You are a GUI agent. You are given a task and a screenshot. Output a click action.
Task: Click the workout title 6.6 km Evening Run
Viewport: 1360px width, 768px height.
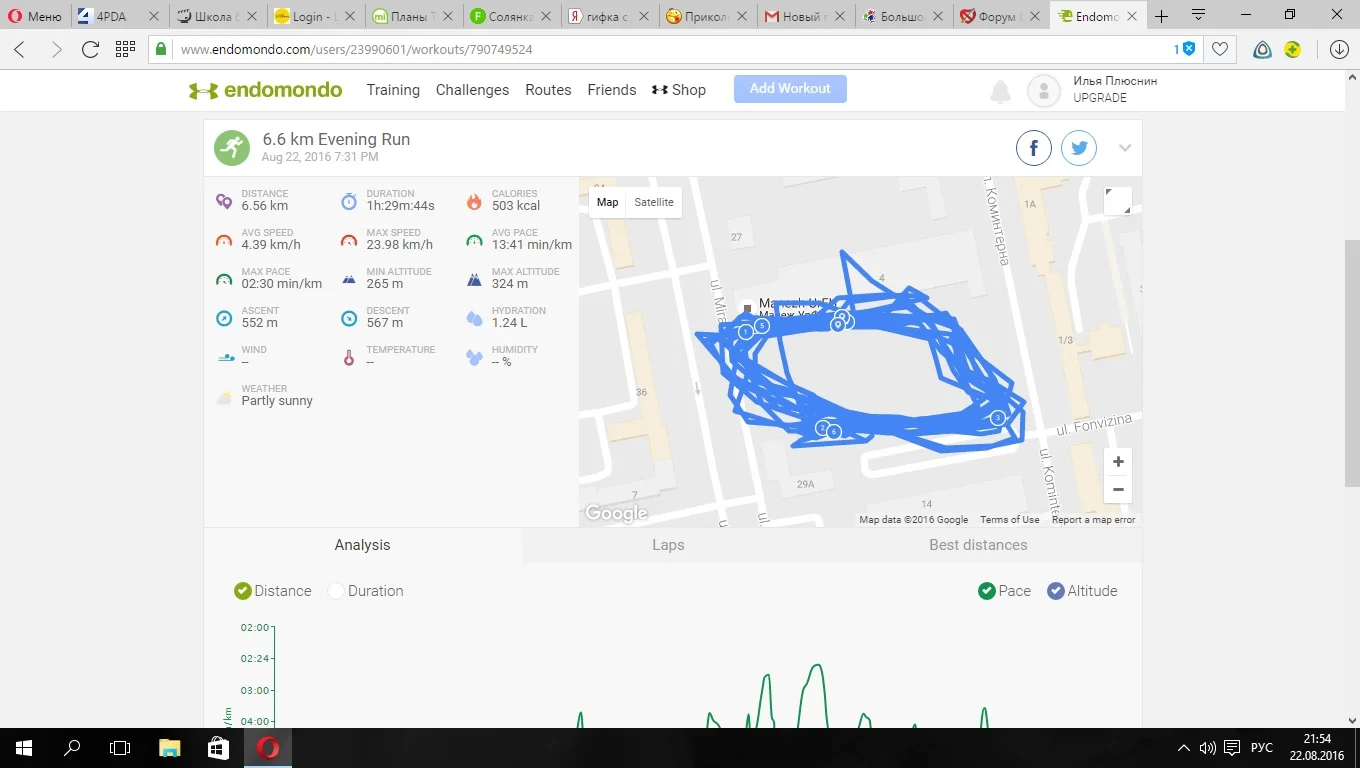click(x=336, y=140)
